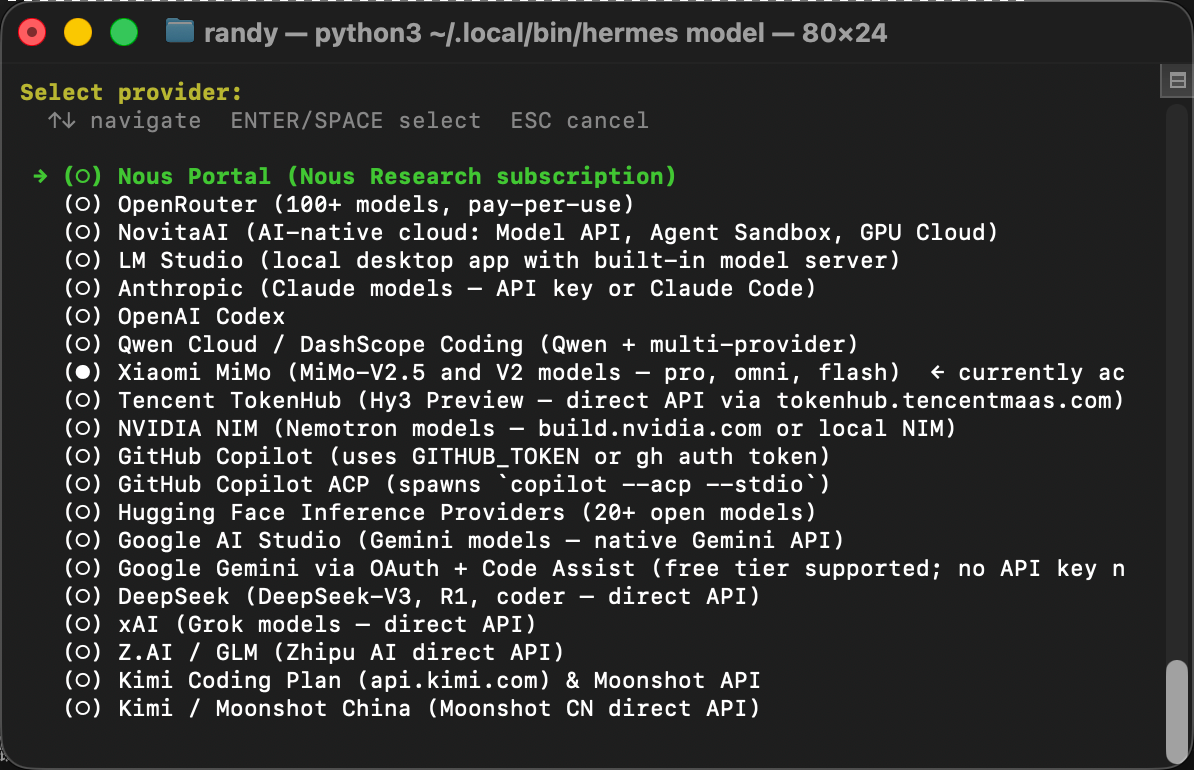The width and height of the screenshot is (1194, 770).
Task: Click the green arrow beside Nous Portal
Action: click(40, 177)
